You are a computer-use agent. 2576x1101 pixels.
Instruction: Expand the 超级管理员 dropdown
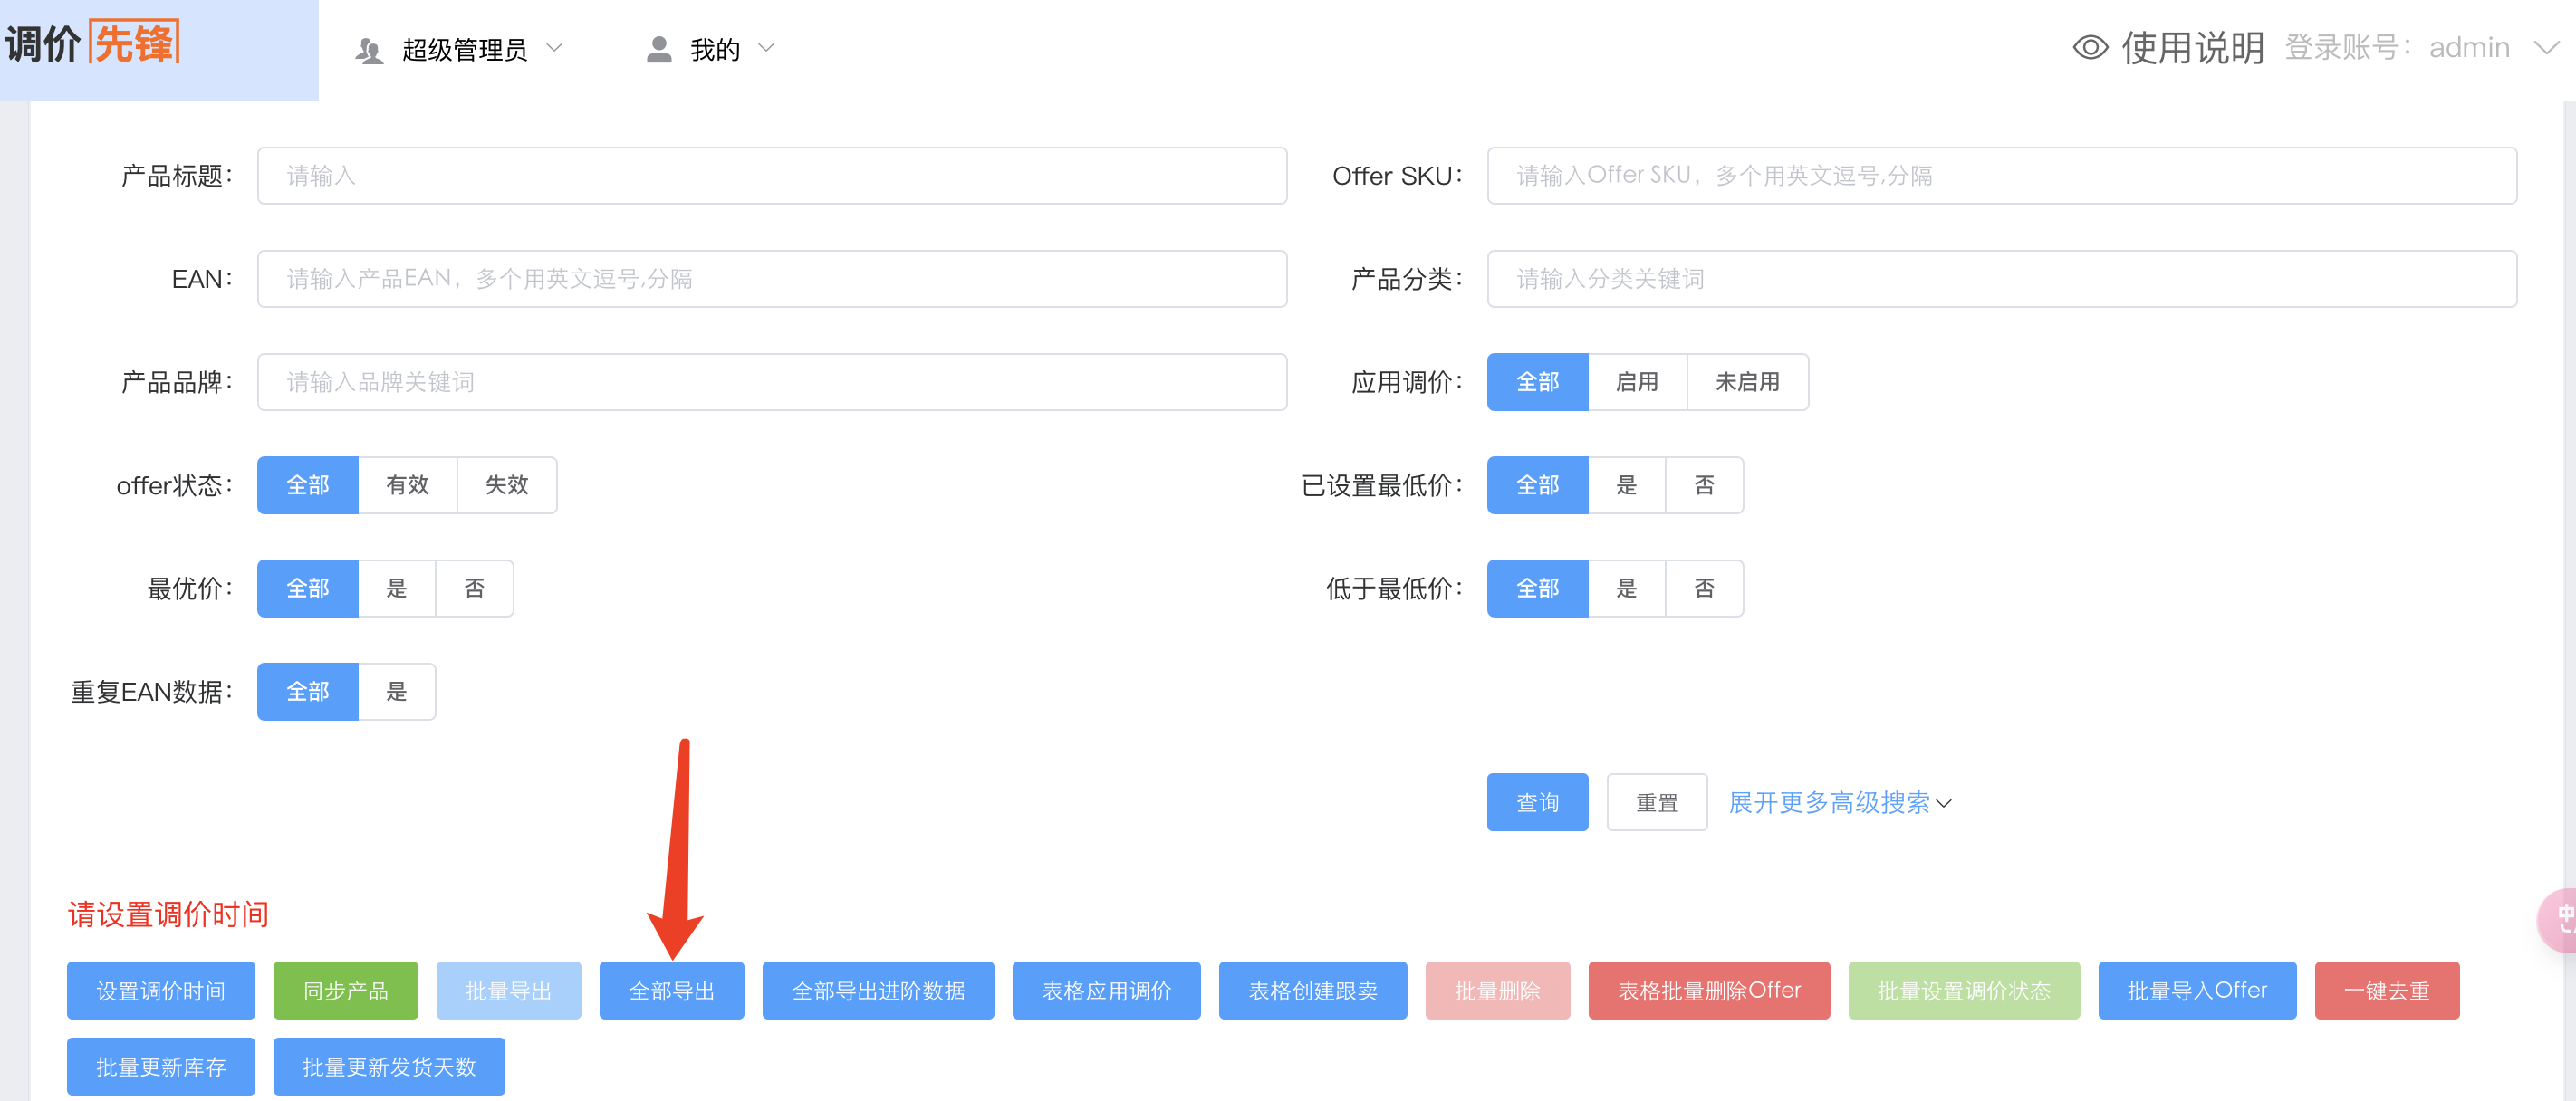(556, 48)
